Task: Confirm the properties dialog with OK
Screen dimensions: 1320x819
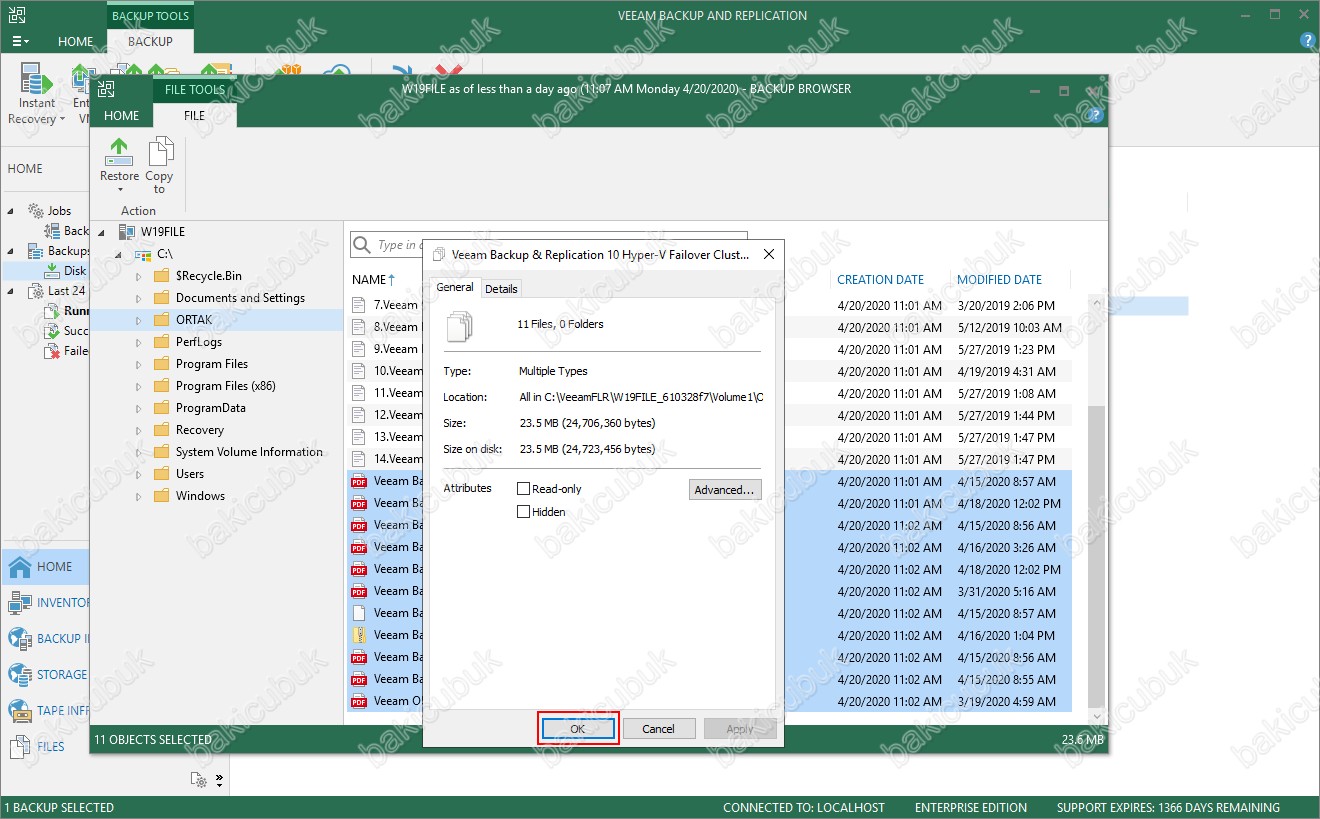Action: 578,729
